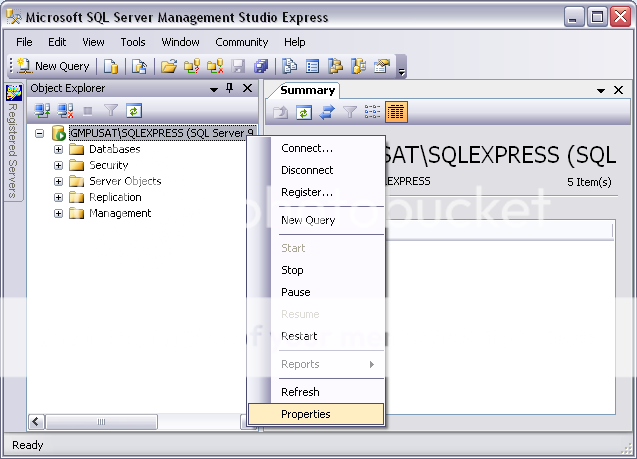Click the folder icon with red question mark

(x=192, y=66)
